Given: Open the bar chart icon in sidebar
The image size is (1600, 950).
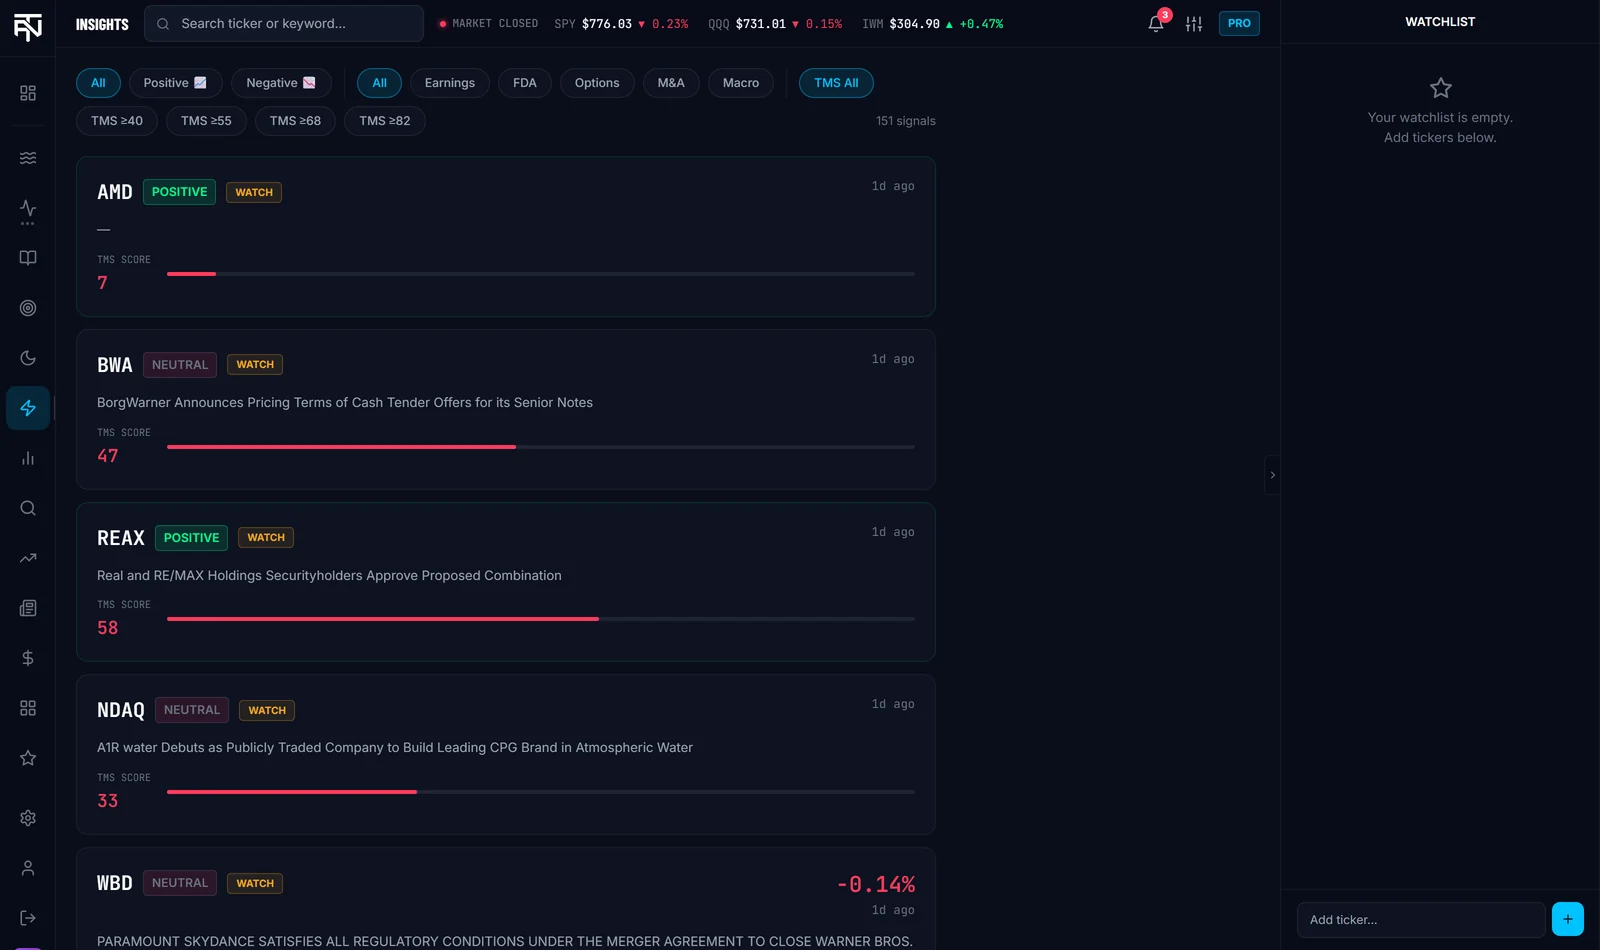Looking at the screenshot, I should pyautogui.click(x=28, y=458).
